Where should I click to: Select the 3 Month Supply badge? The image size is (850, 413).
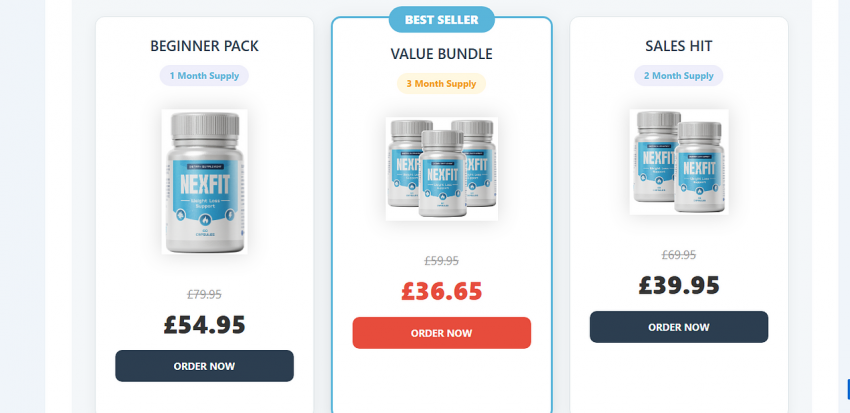[x=442, y=83]
